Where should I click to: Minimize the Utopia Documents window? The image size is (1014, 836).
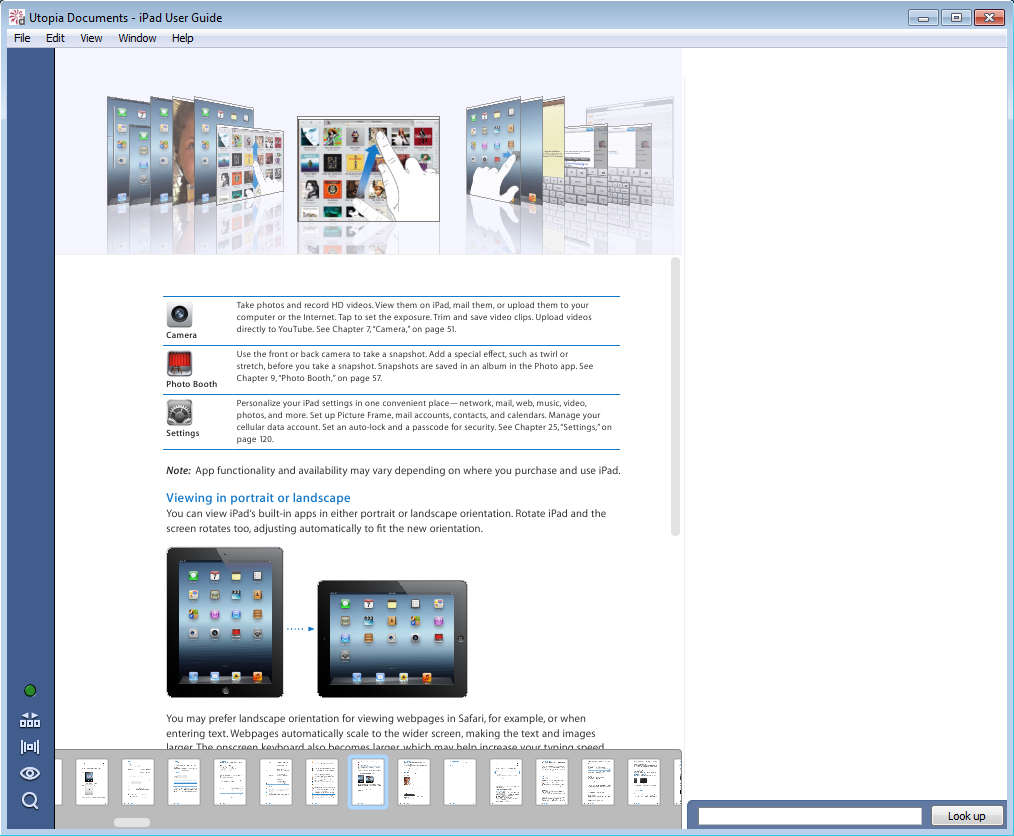(x=923, y=18)
